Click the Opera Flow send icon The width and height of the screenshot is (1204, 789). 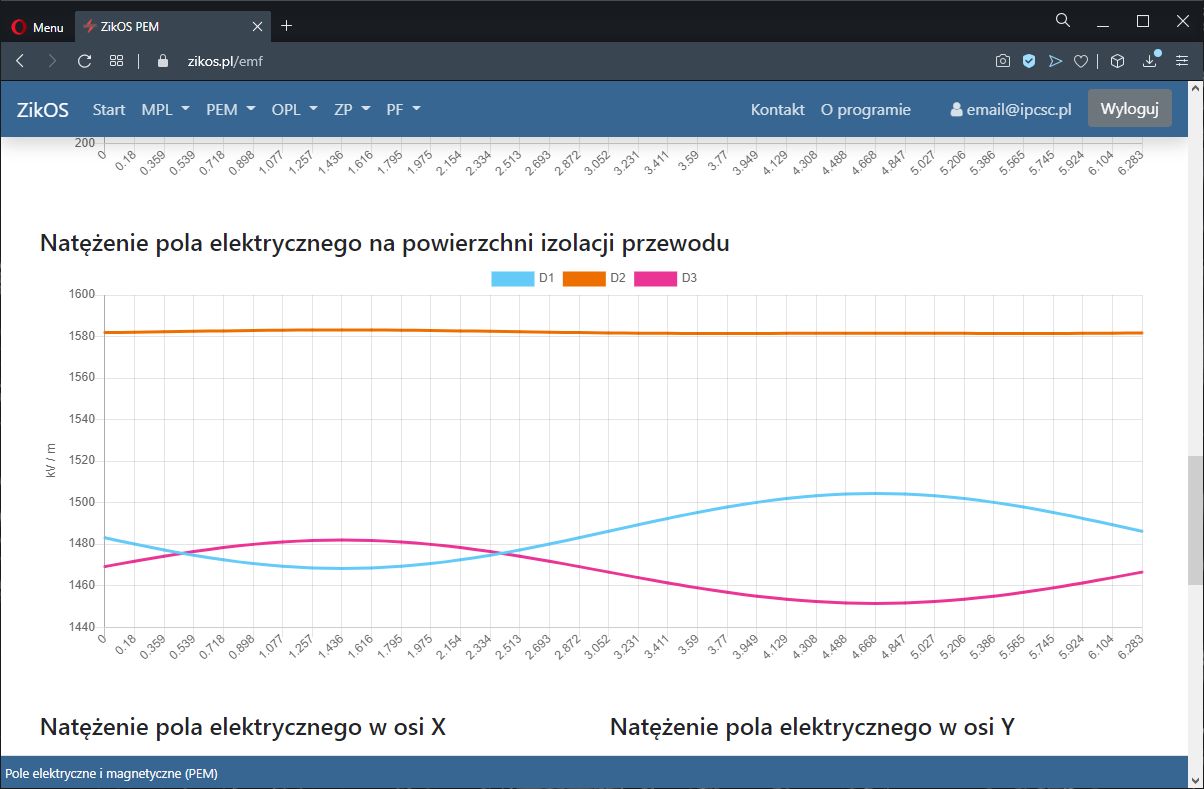click(1055, 61)
